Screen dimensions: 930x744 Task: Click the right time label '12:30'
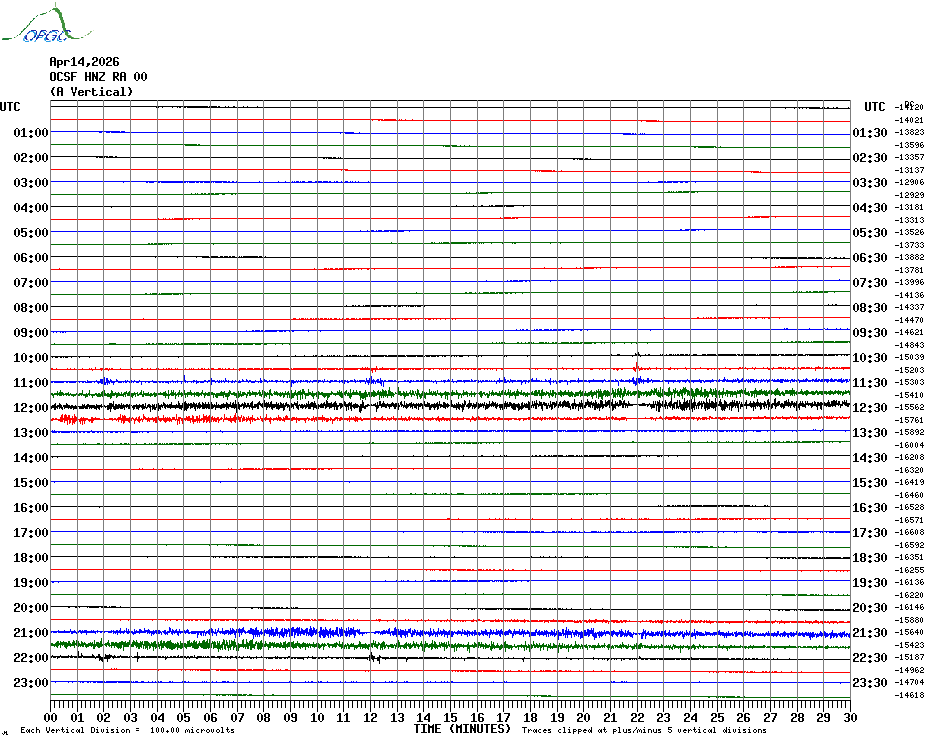[870, 408]
